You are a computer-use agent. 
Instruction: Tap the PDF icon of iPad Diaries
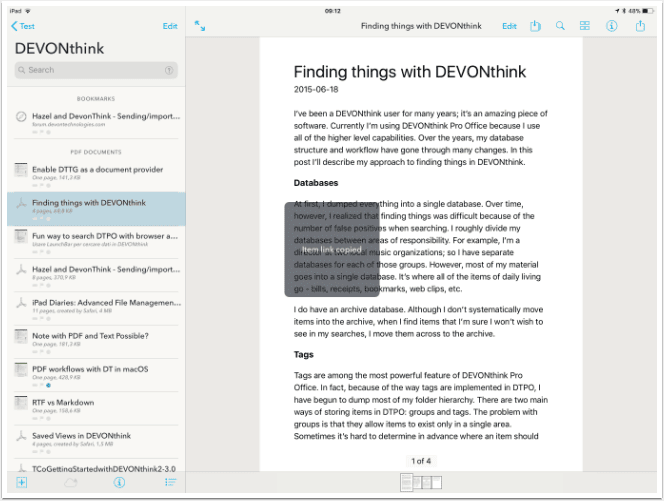[21, 303]
